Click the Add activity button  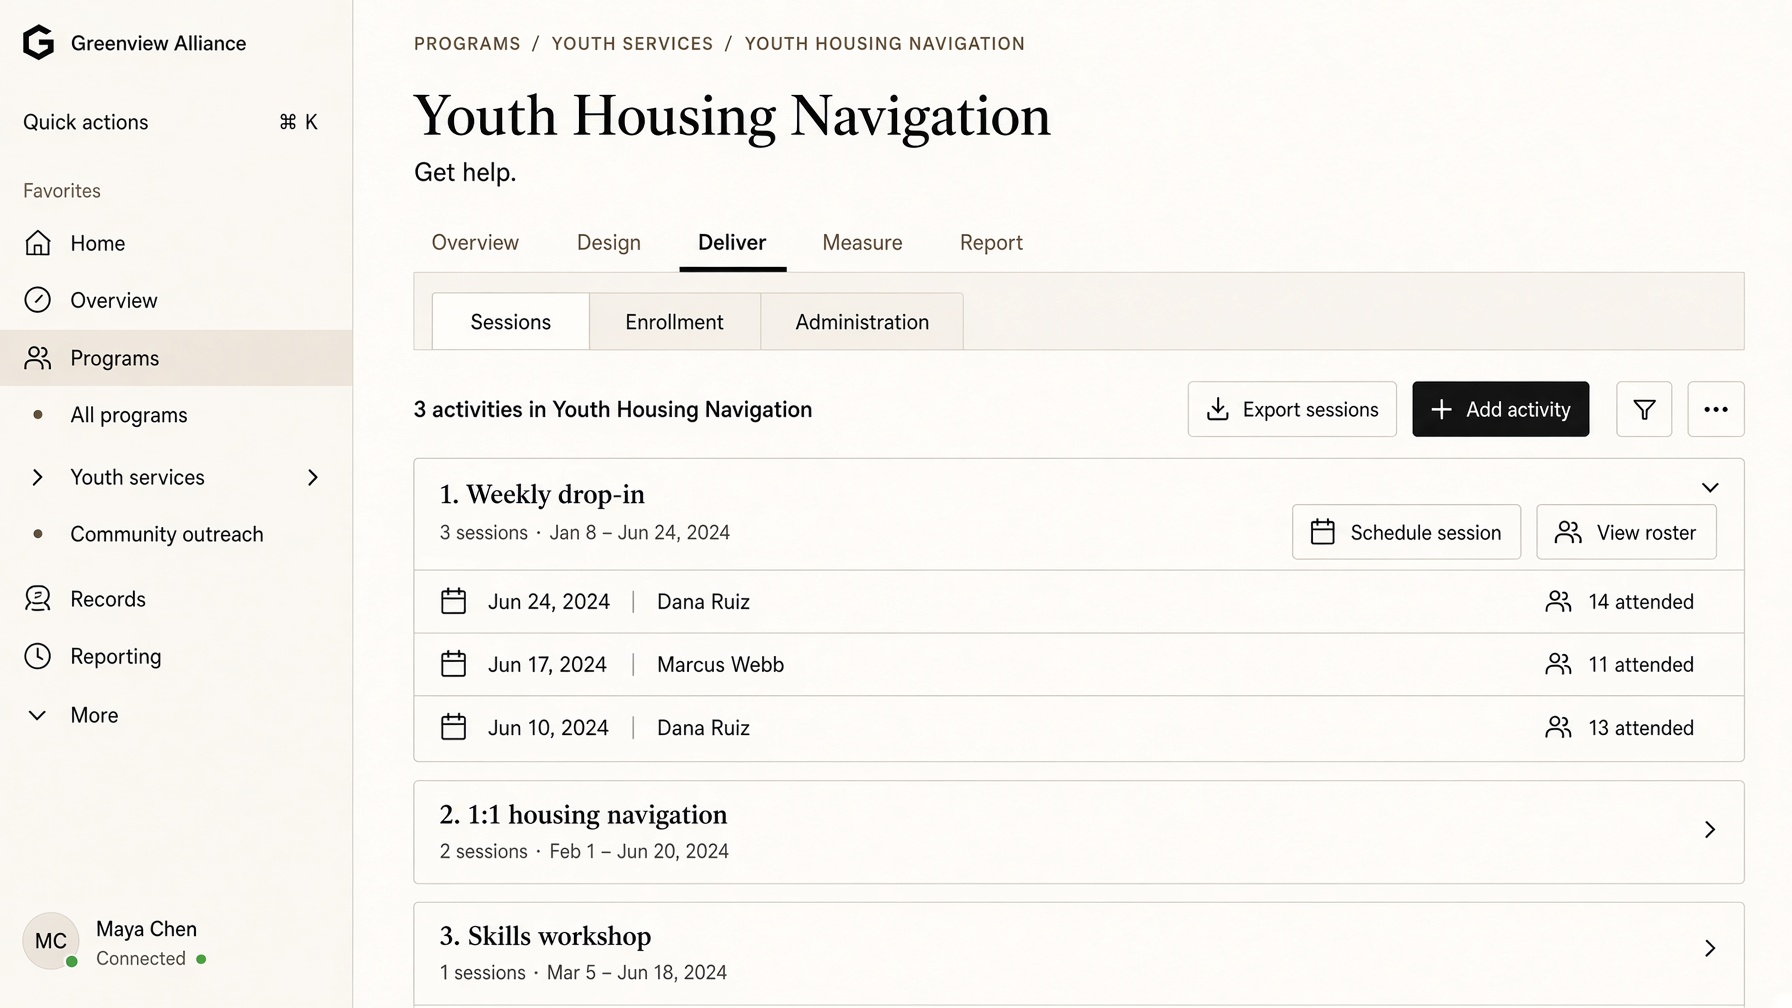(1500, 409)
